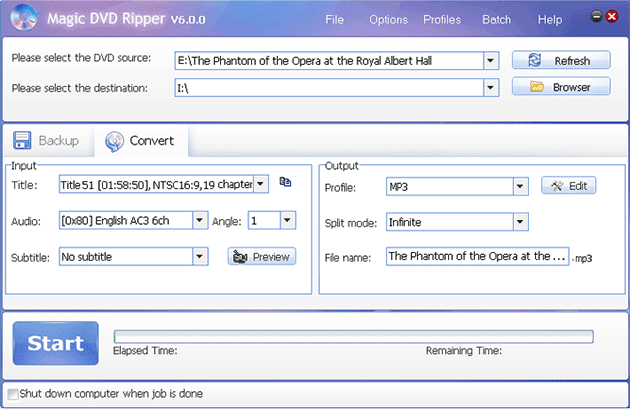Click the copy icon next to Title dropdown
This screenshot has height=410, width=630.
point(285,182)
